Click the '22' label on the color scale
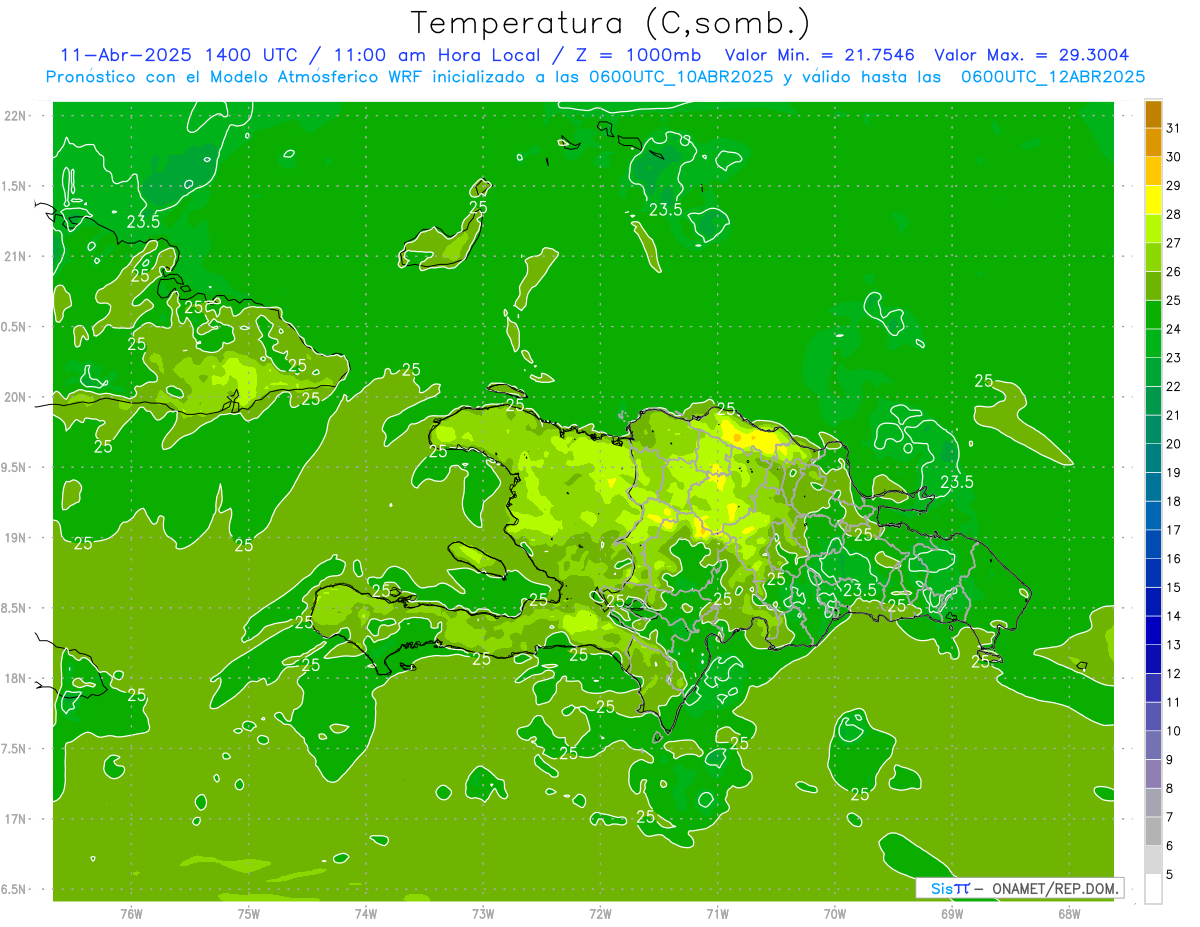The width and height of the screenshot is (1200, 927). pyautogui.click(x=1173, y=387)
